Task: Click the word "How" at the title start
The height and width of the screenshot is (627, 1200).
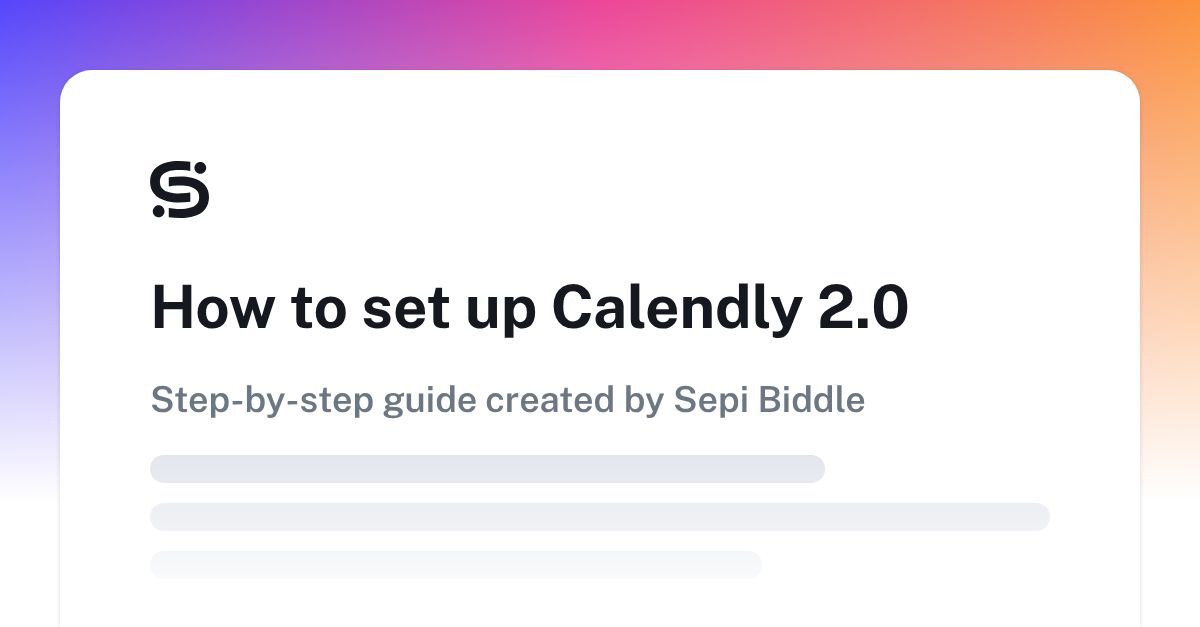Action: 212,308
